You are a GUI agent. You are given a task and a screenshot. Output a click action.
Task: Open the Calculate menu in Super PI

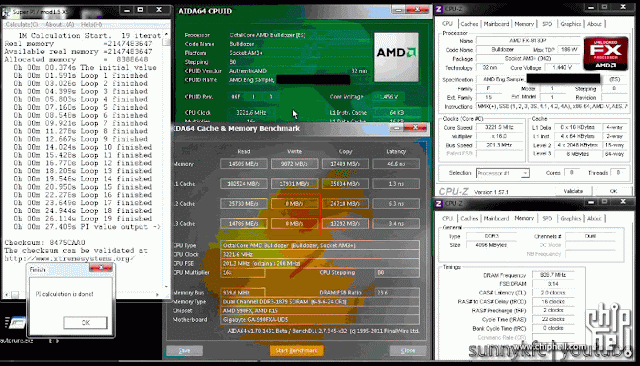click(x=22, y=24)
